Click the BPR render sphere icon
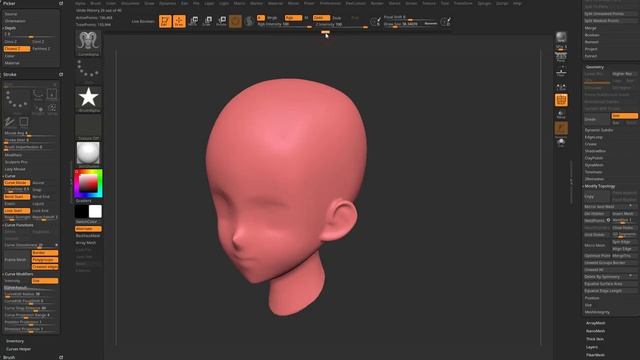Viewport: 640px width, 360px height. coord(561,37)
